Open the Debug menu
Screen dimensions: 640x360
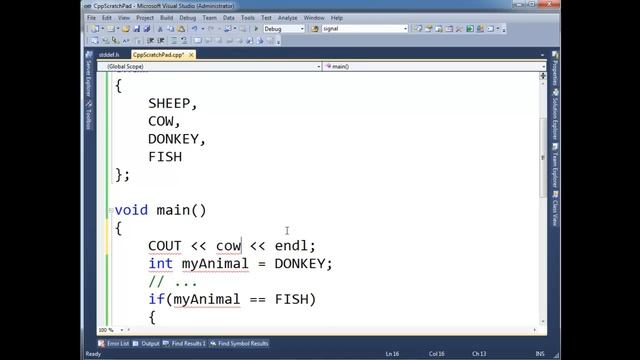click(x=188, y=18)
